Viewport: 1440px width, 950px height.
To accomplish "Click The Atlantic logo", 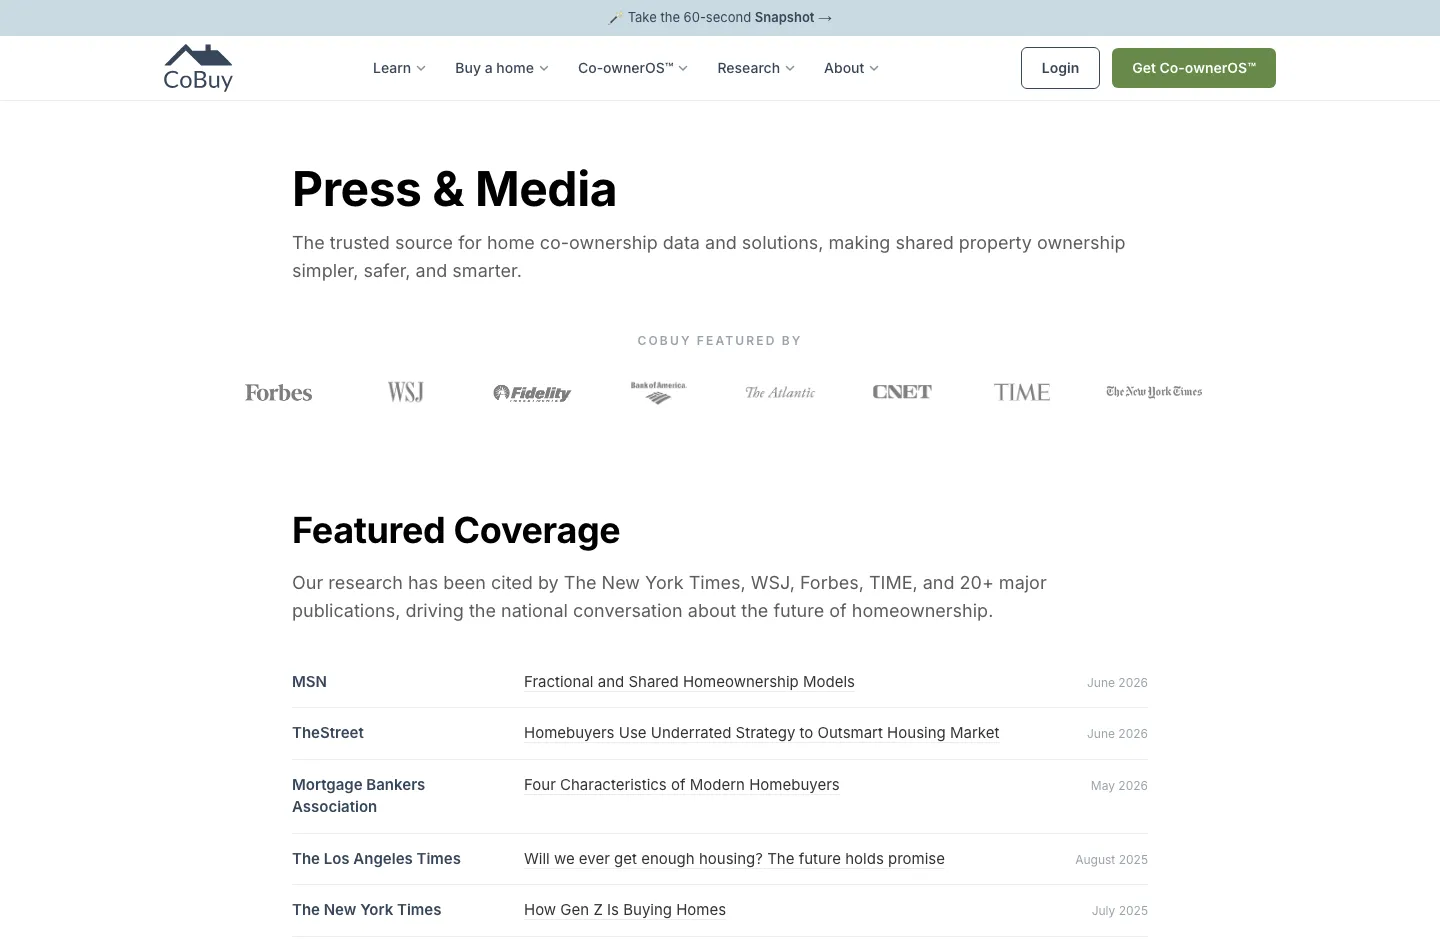I will [x=780, y=393].
